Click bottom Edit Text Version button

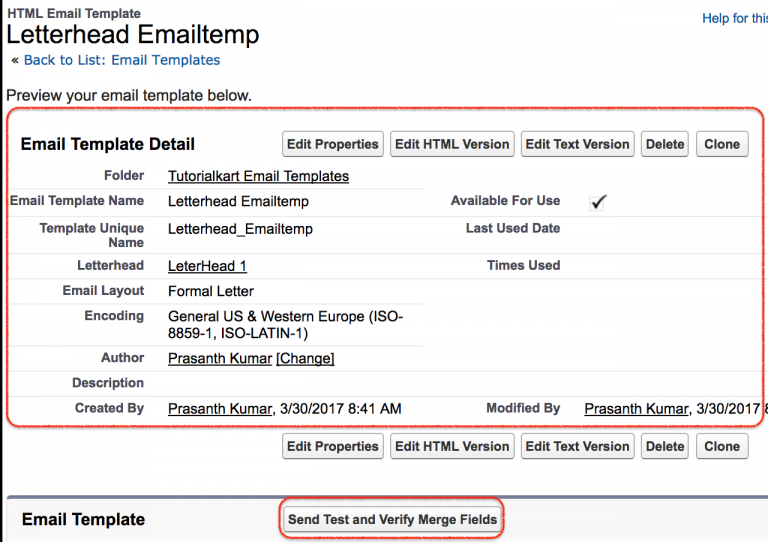(x=577, y=446)
